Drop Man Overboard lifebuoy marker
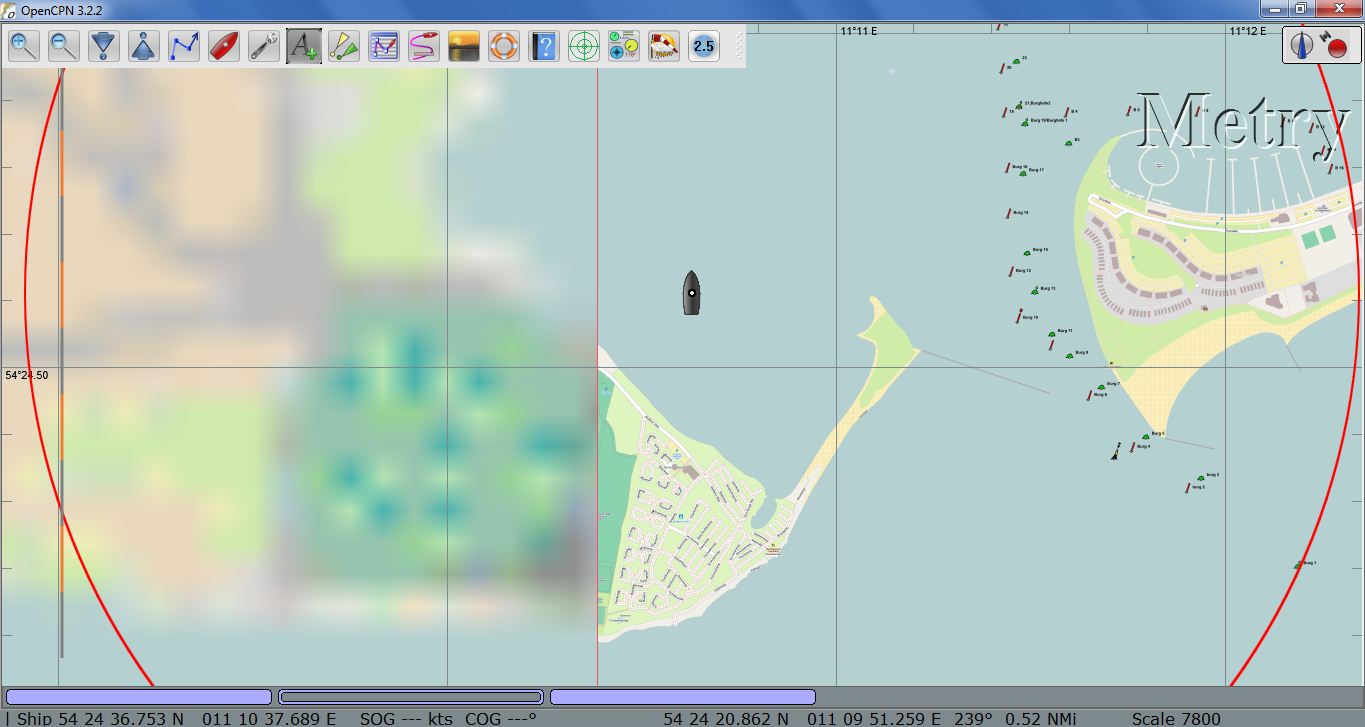Screen dimensions: 1365x727 504,46
